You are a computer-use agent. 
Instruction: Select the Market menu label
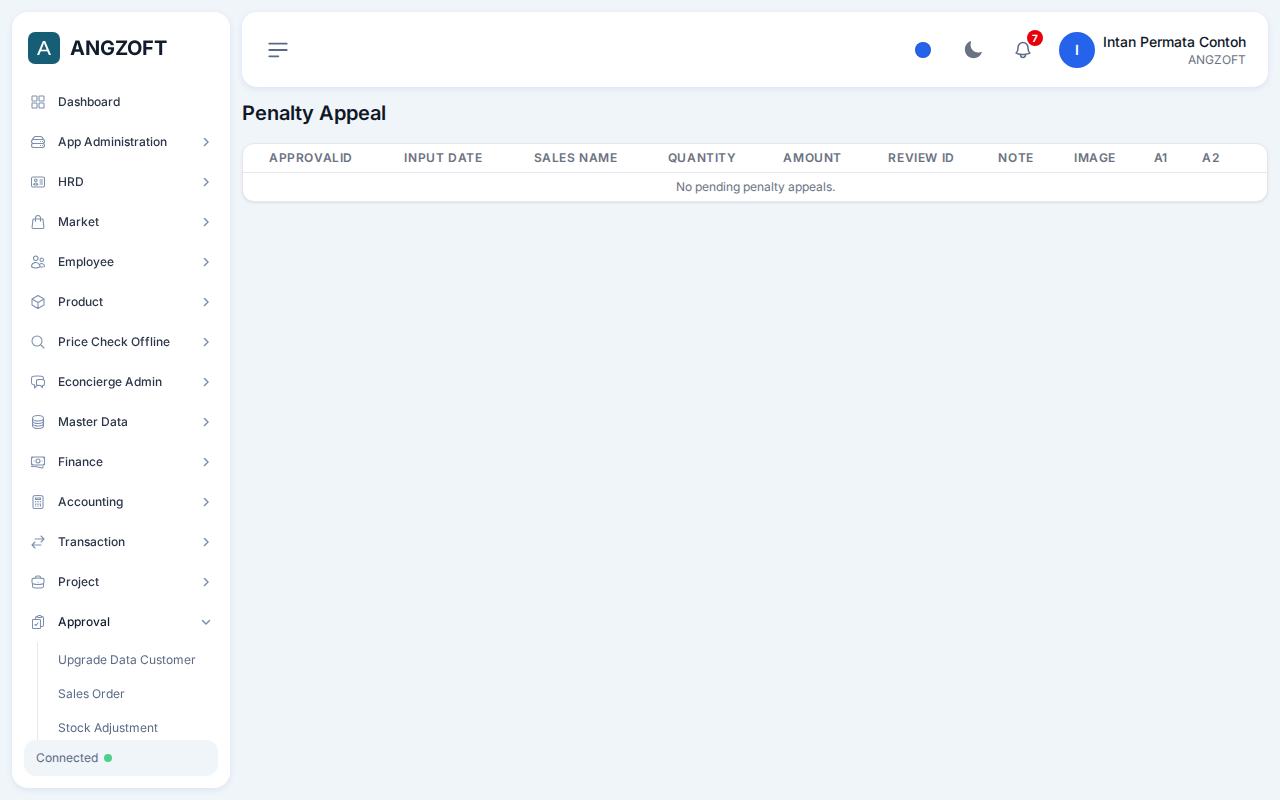78,222
